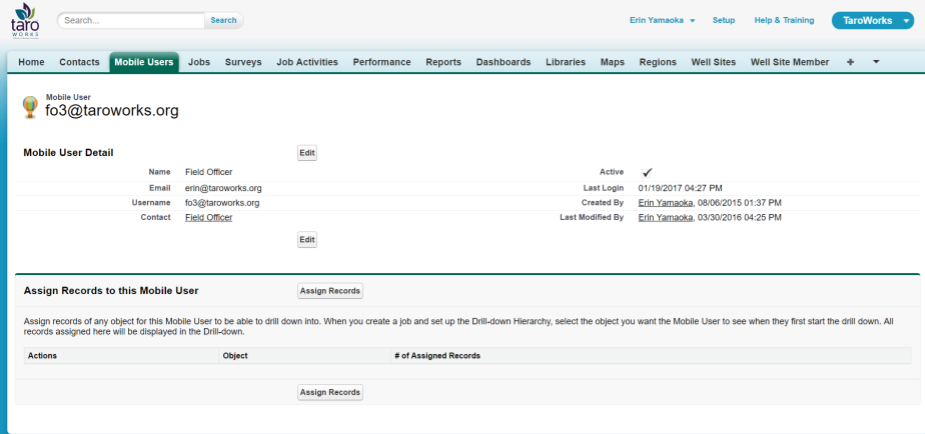
Task: Switch to the Jobs tab
Action: click(x=199, y=62)
